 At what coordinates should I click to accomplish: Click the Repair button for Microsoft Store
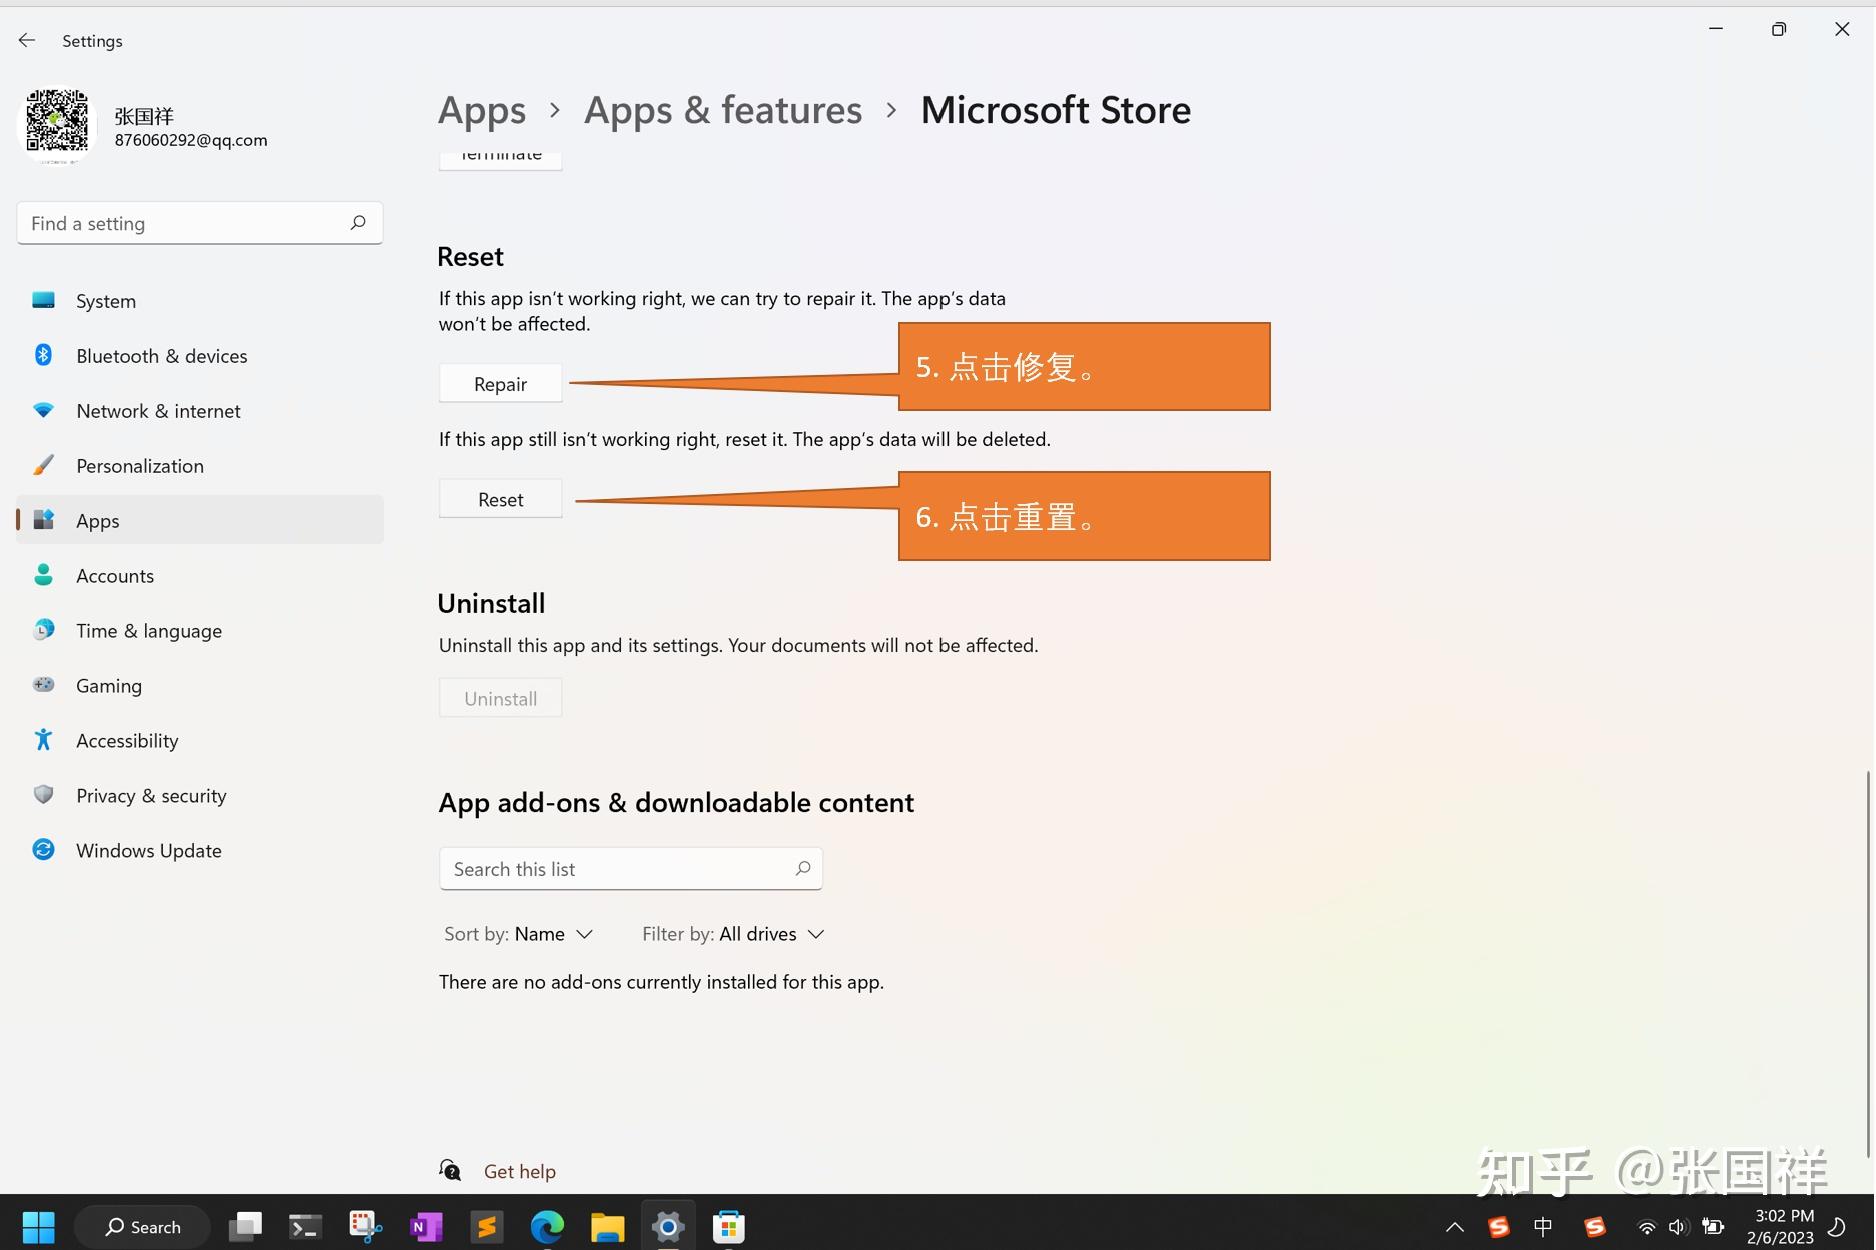tap(500, 383)
